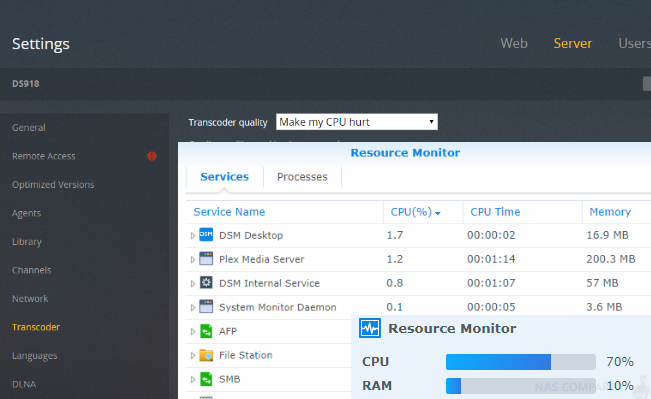Click the CPU usage bar at 70%

(521, 362)
